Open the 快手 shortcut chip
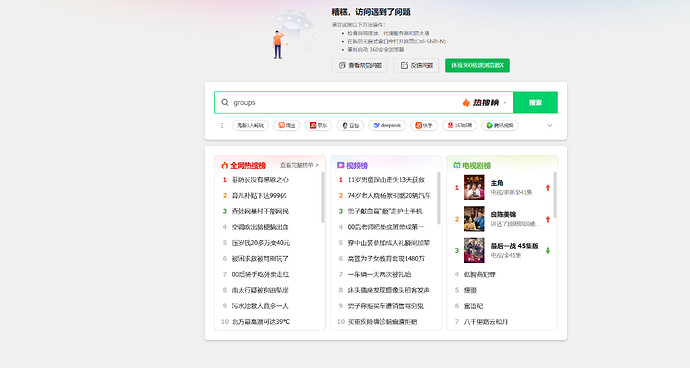The height and width of the screenshot is (368, 690). [x=424, y=125]
